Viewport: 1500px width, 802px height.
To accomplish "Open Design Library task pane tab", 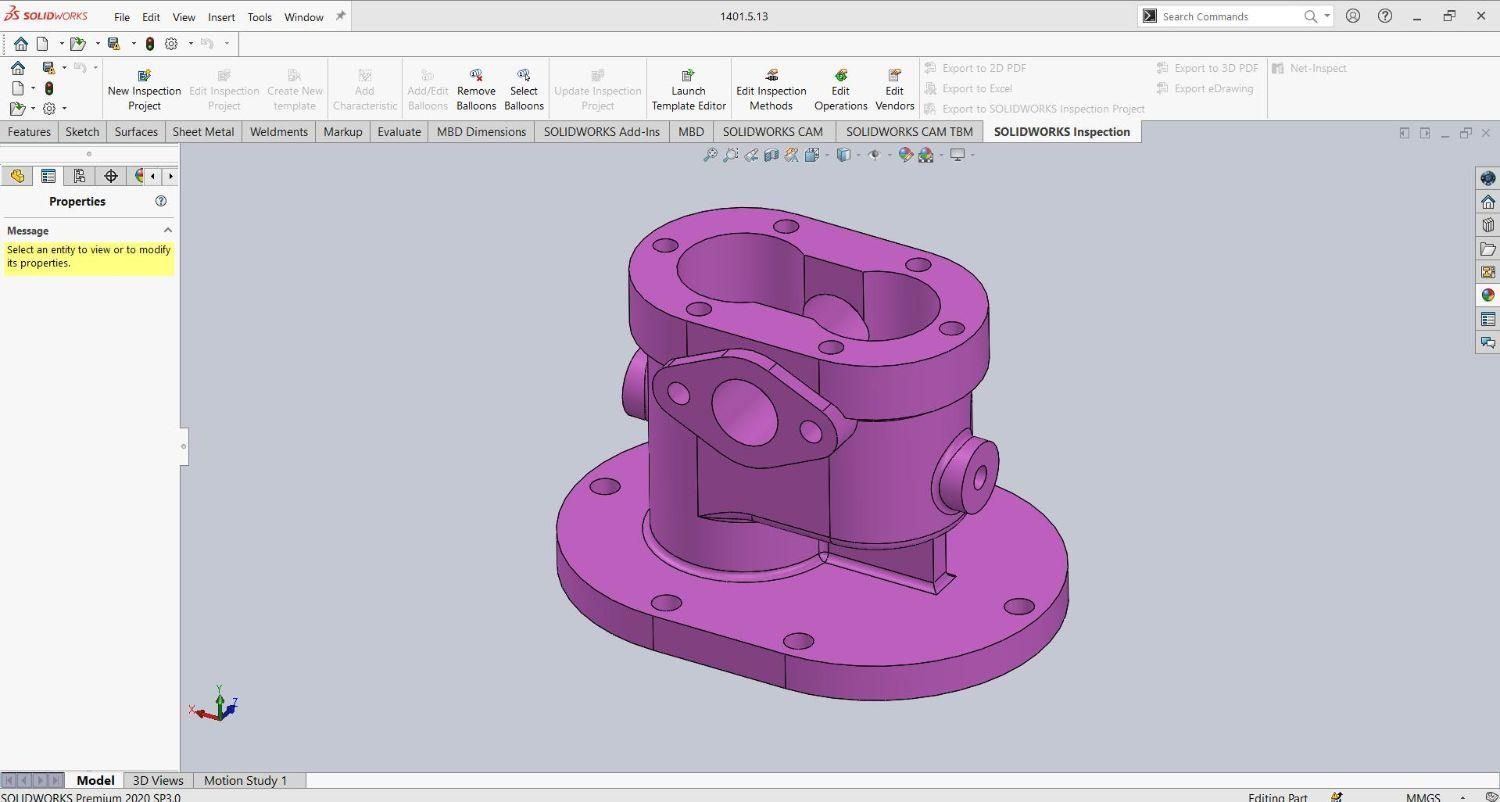I will tap(1488, 225).
